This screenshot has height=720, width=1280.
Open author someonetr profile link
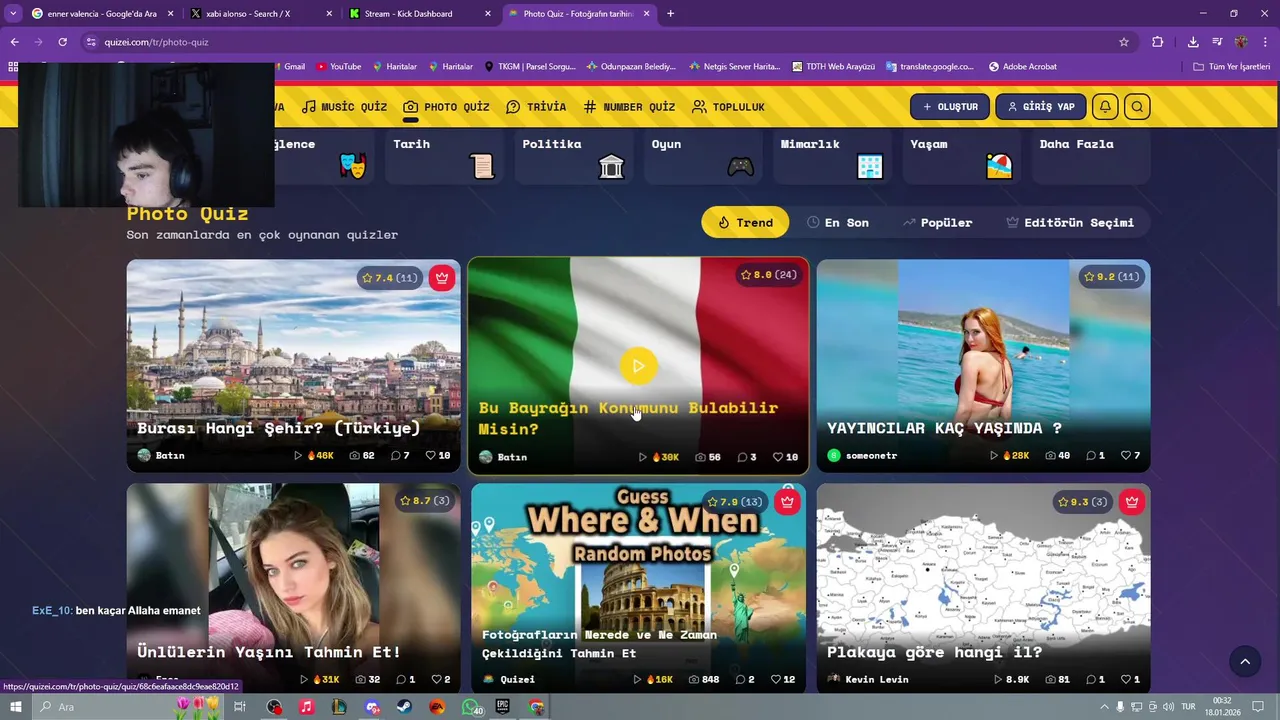tap(862, 455)
